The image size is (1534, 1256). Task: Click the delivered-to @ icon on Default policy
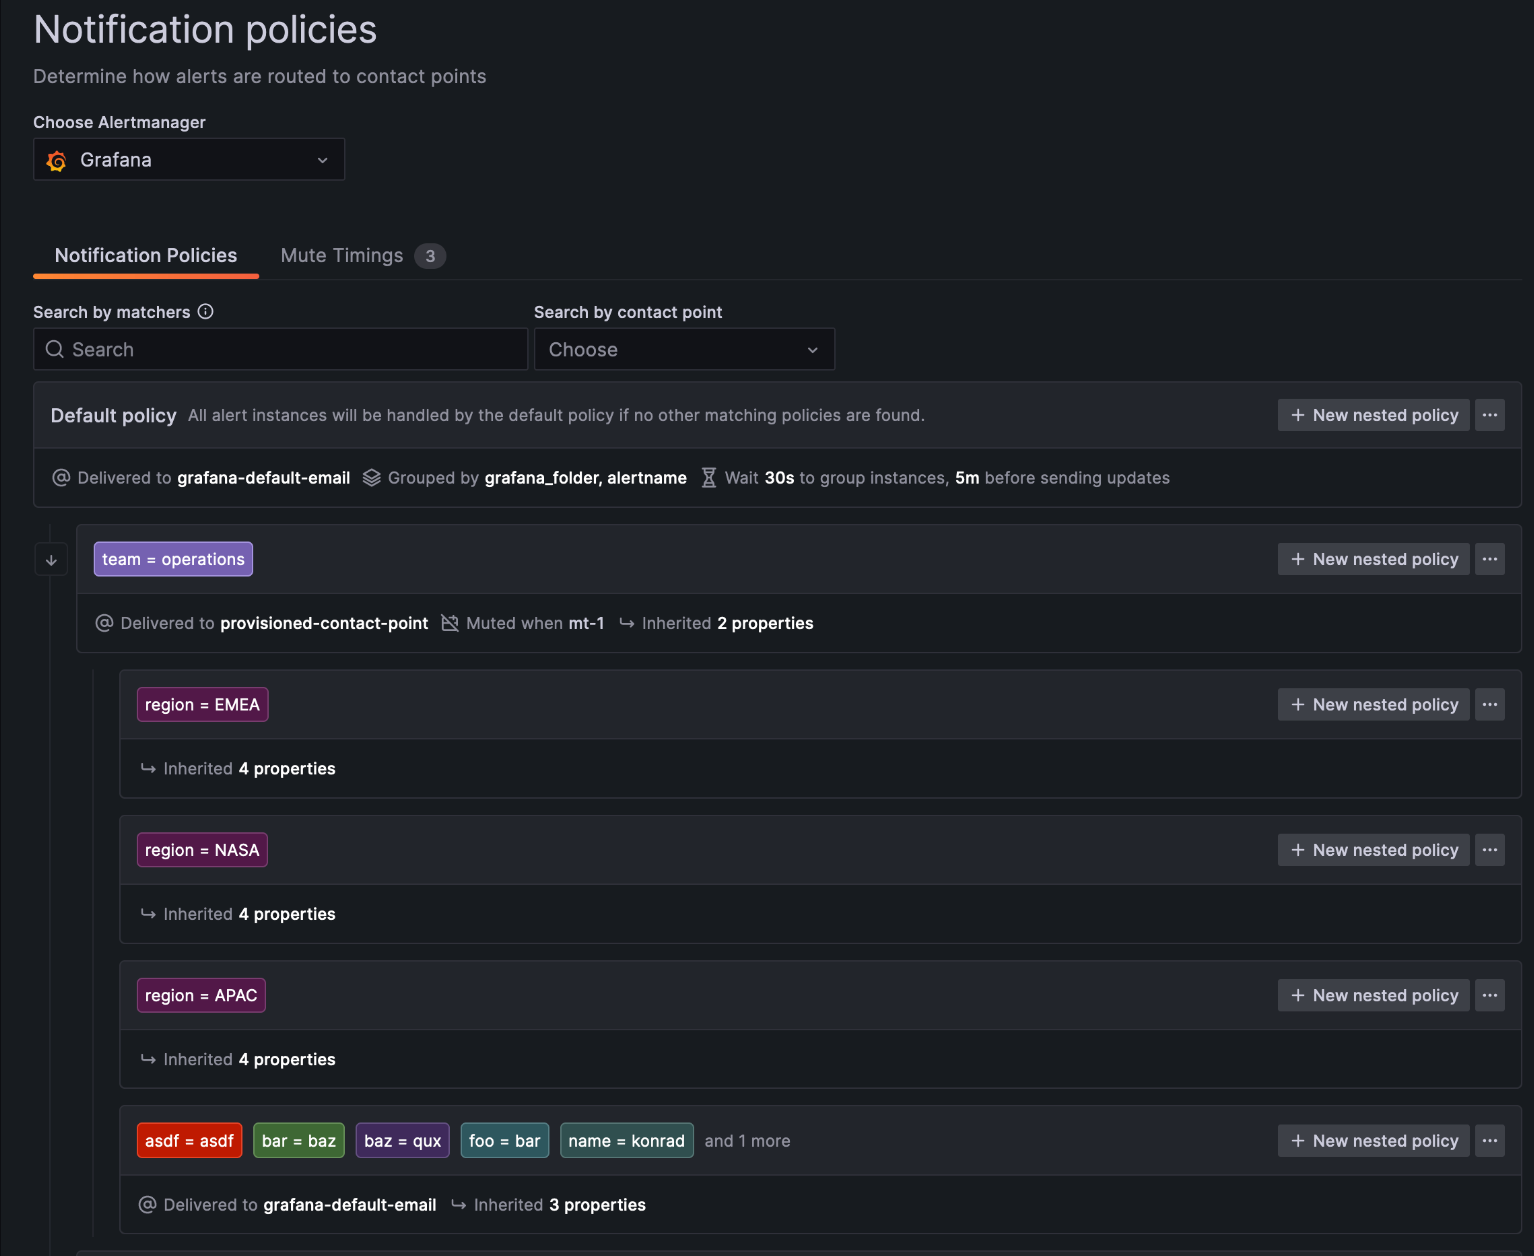(x=61, y=477)
